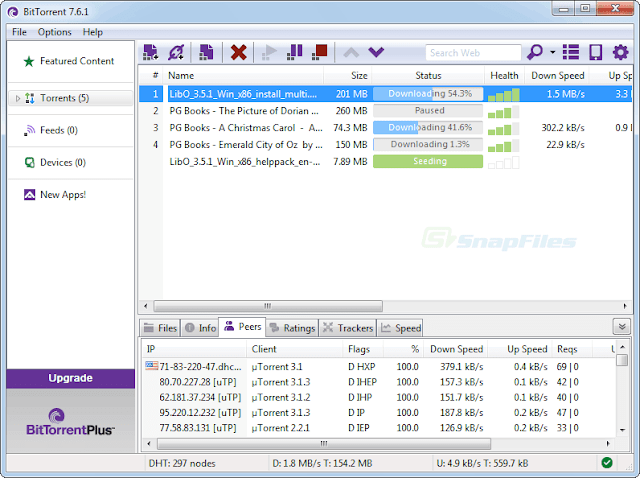Switch to the Trackers tab

coord(348,328)
